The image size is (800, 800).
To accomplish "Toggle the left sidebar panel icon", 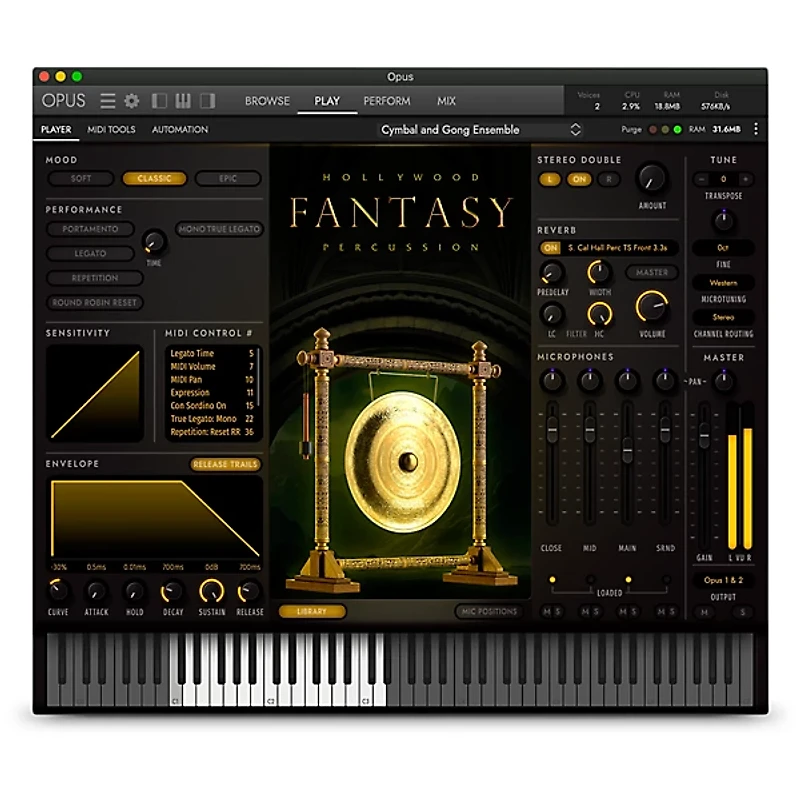I will point(159,101).
